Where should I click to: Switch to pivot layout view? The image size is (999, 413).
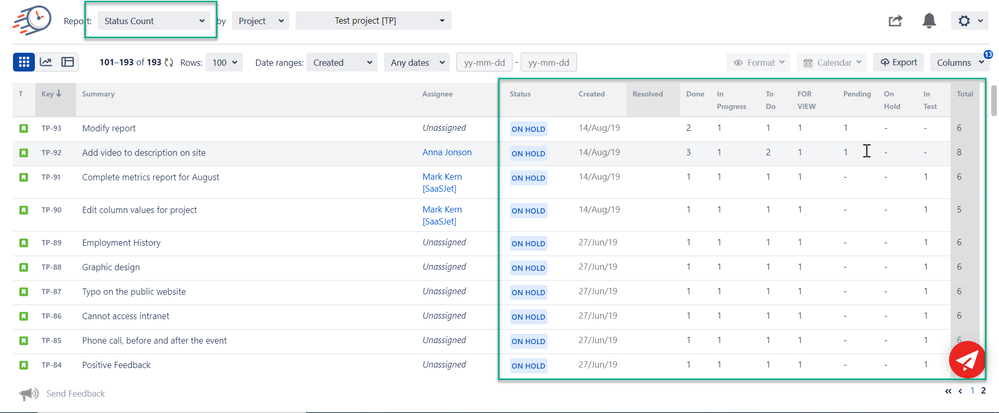click(x=68, y=62)
